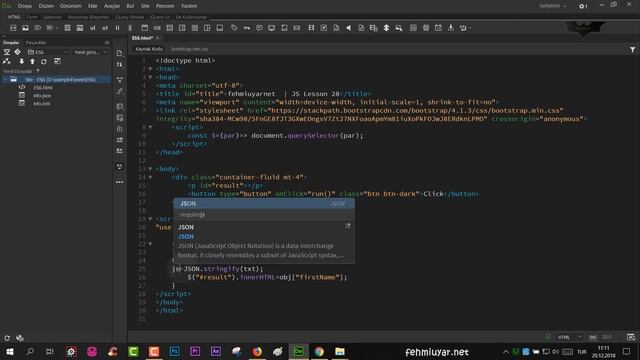Click the Keywords key icon
The height and width of the screenshot is (360, 640).
coord(247,28)
